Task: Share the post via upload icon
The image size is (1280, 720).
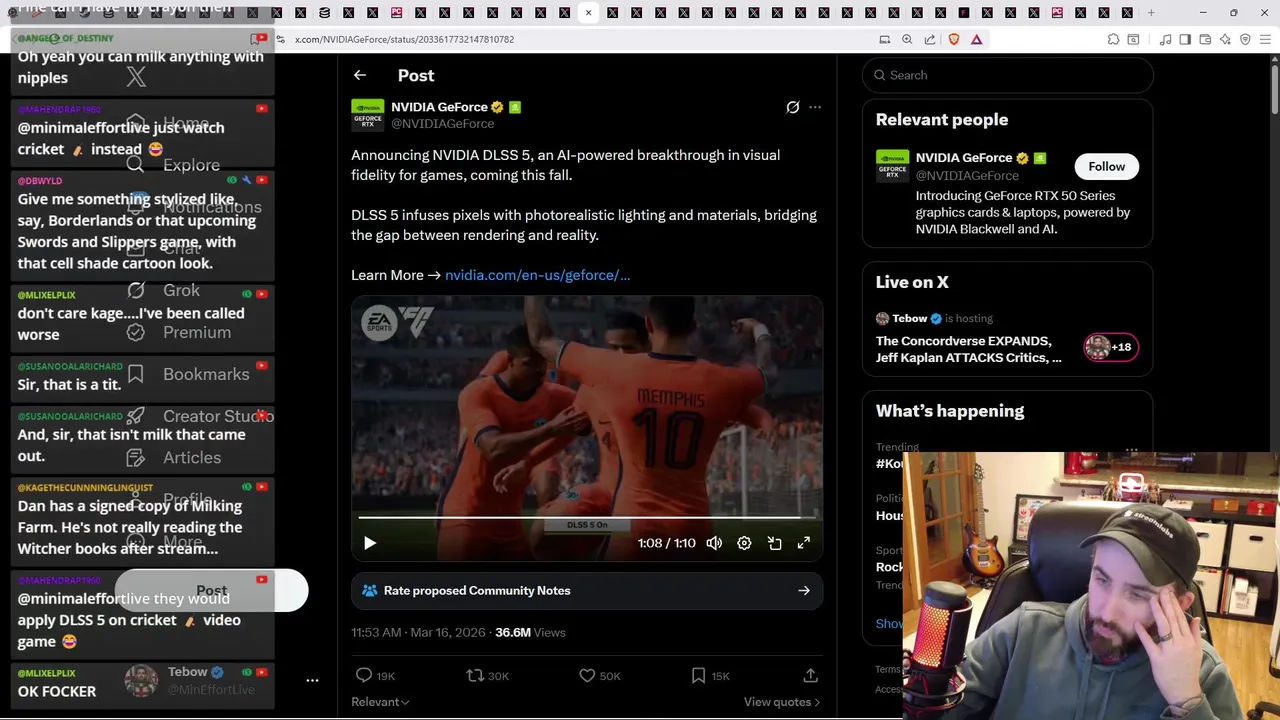Action: (810, 676)
